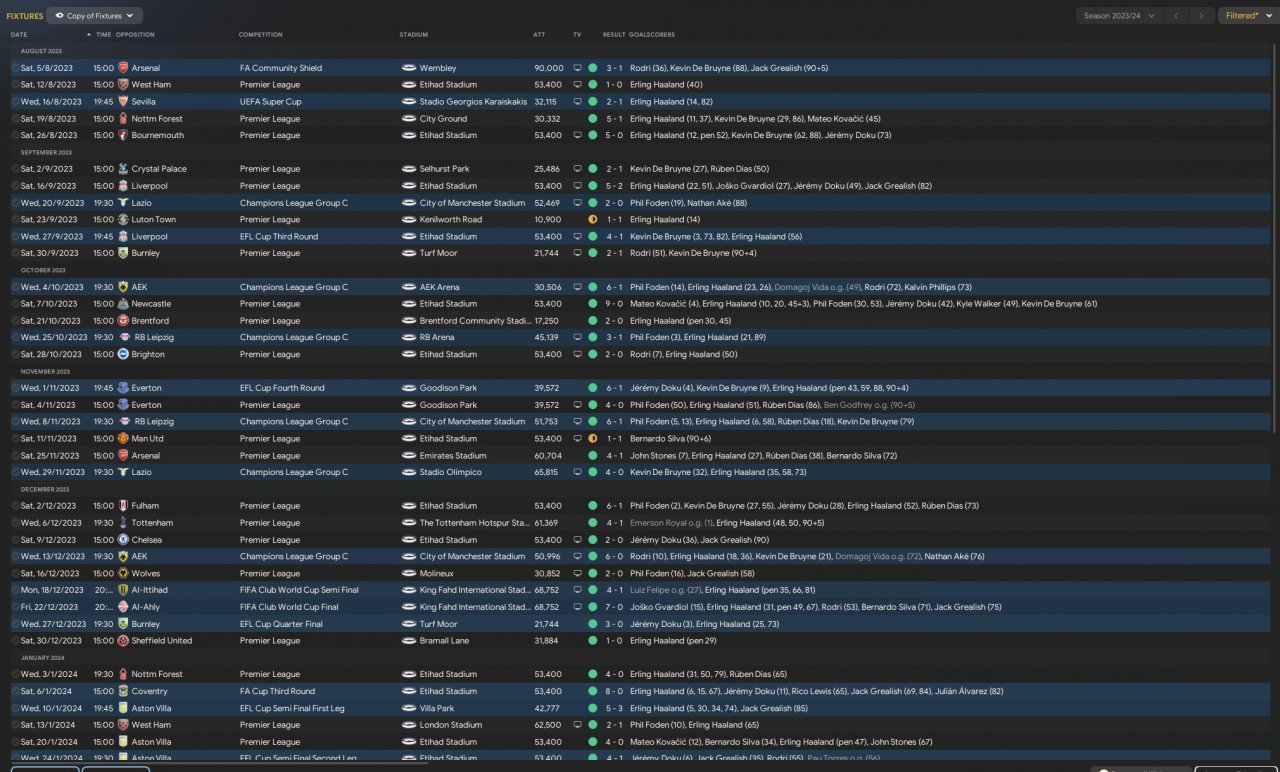Sort fixtures by the Result column header
The width and height of the screenshot is (1280, 772).
(x=614, y=35)
